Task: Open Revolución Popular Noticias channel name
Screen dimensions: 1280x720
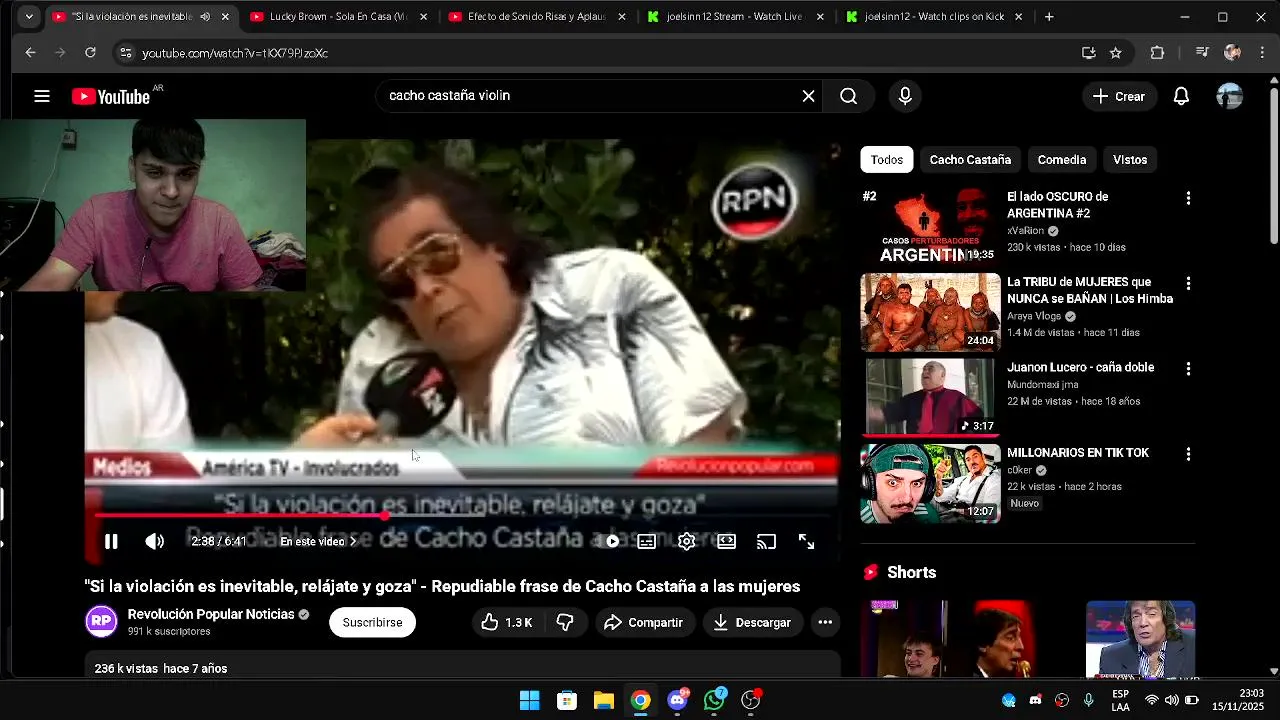Action: click(x=211, y=614)
